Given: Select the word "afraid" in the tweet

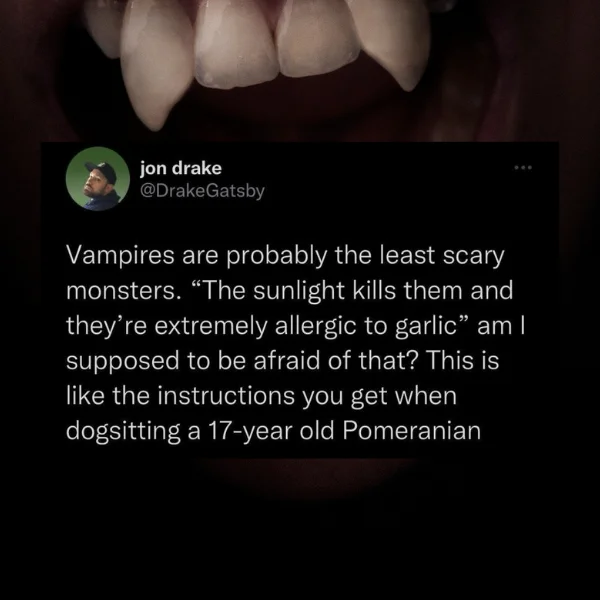Looking at the screenshot, I should click(287, 361).
